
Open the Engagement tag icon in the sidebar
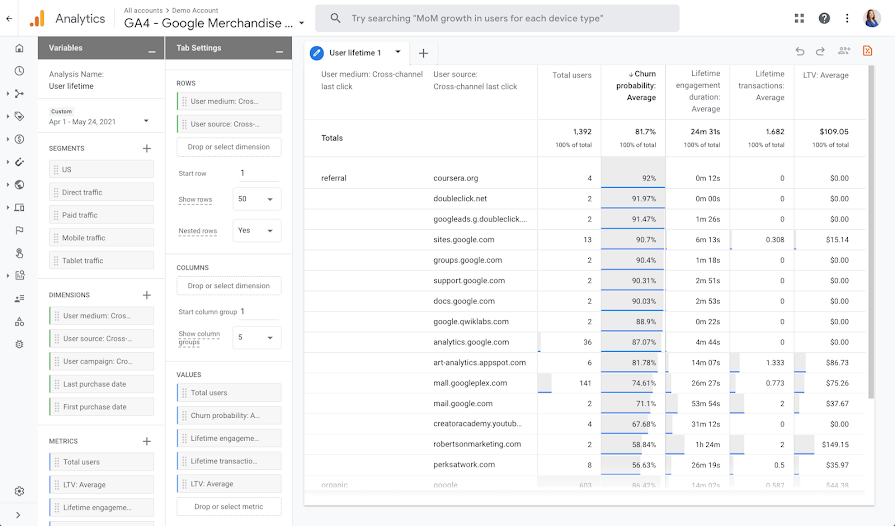[x=19, y=116]
